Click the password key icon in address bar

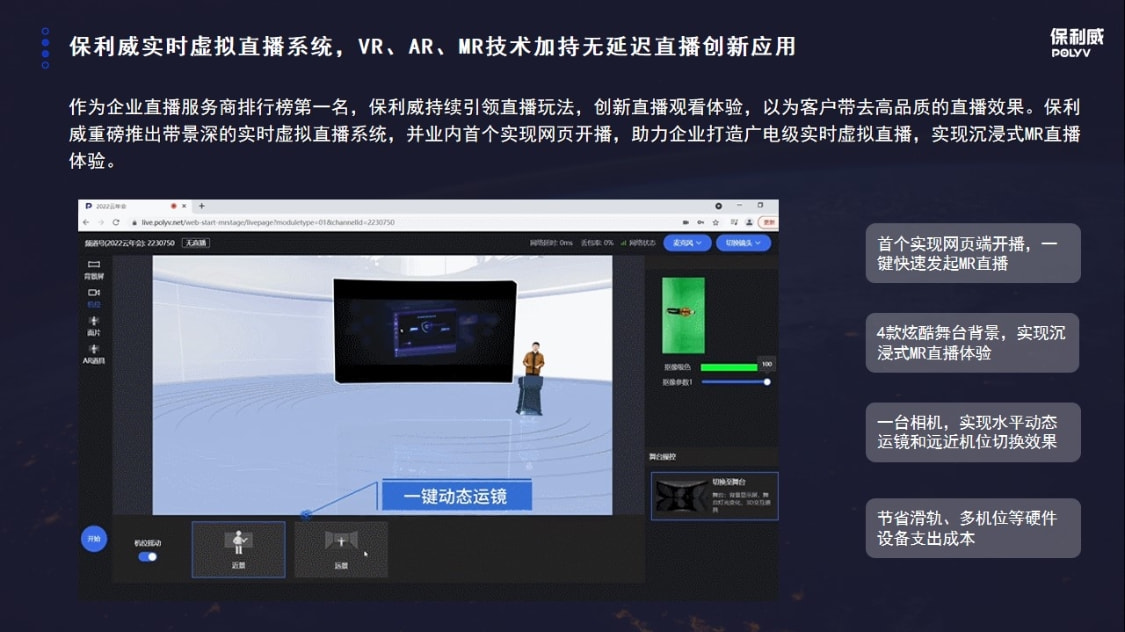click(701, 222)
